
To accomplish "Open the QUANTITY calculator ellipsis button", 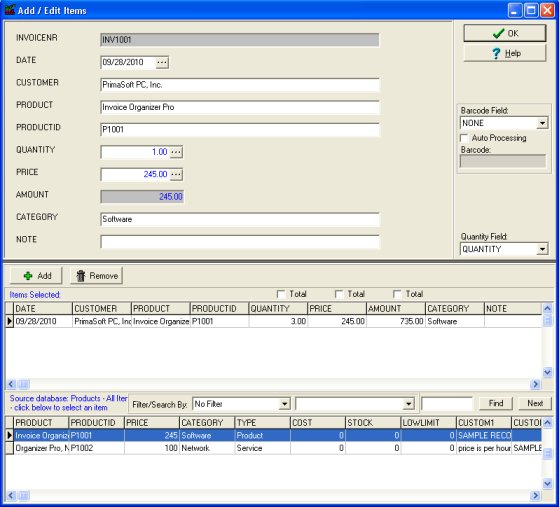I will coord(176,152).
